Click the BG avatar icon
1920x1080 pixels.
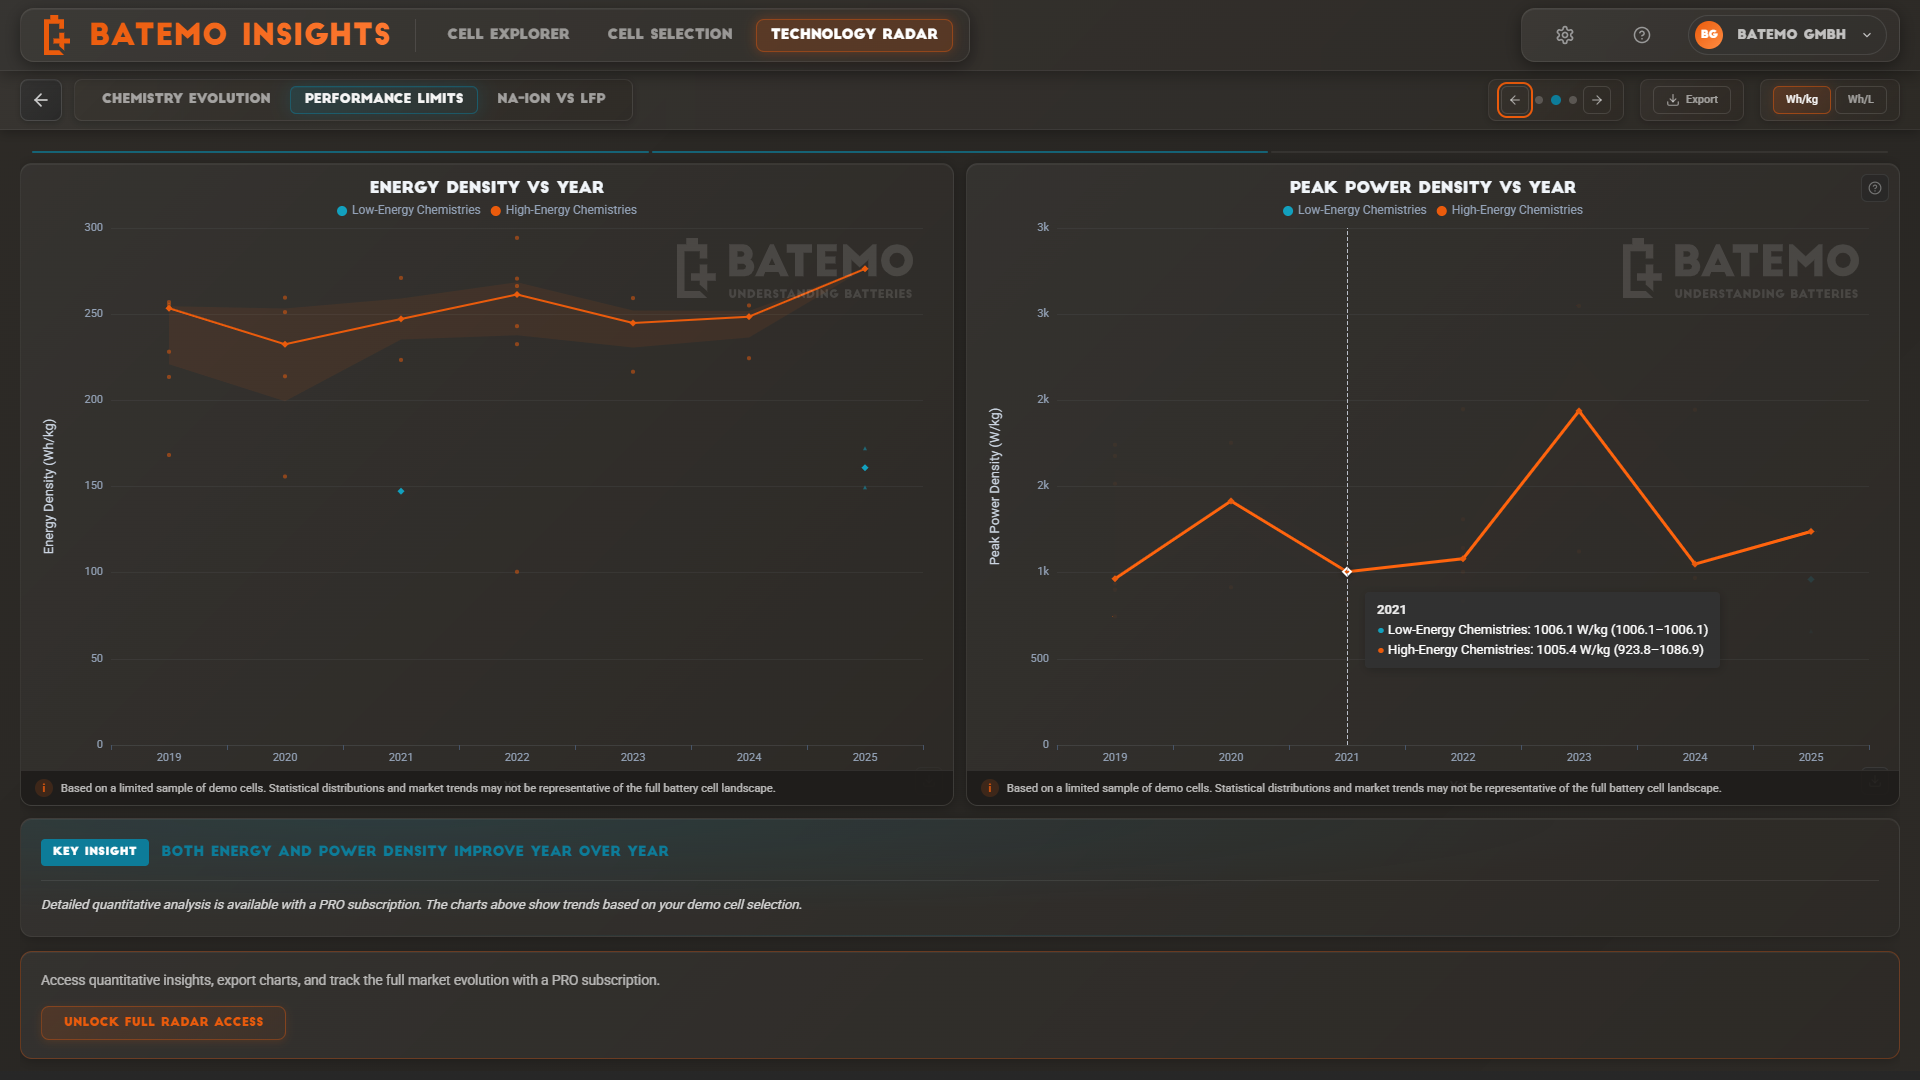1709,35
